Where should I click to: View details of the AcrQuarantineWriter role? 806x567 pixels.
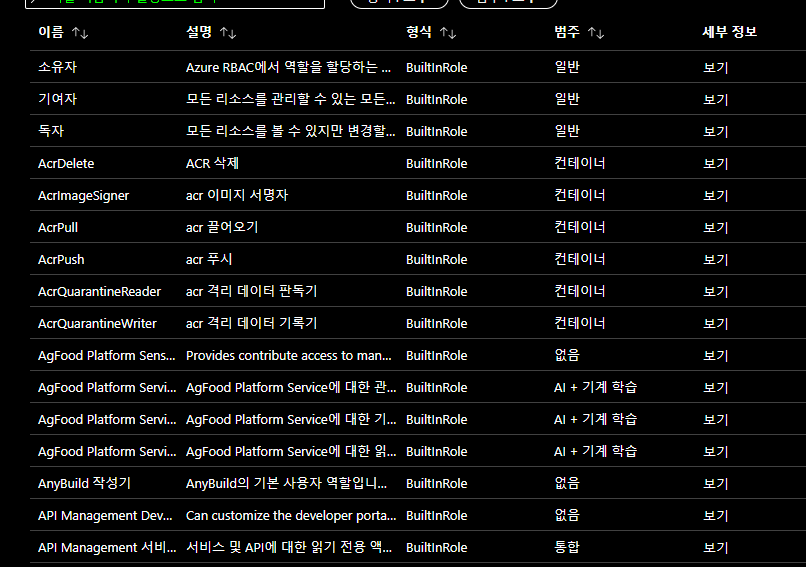[x=716, y=323]
